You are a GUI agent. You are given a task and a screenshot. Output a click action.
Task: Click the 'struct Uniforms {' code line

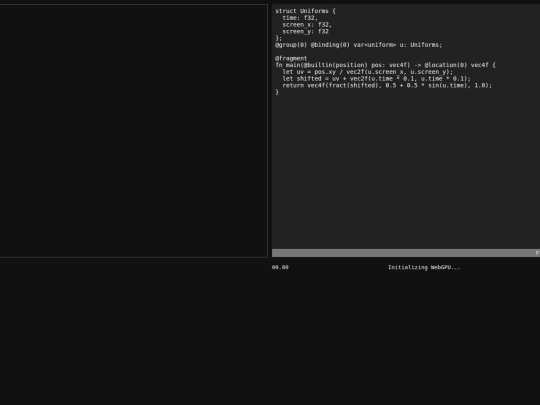305,11
